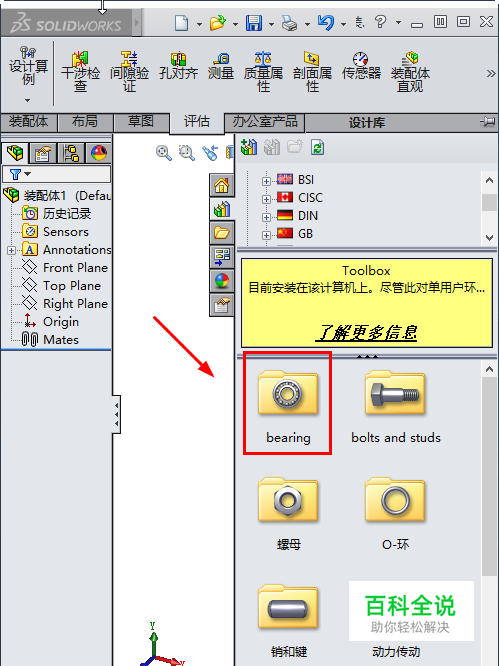The width and height of the screenshot is (499, 666).
Task: Expand the CISC standard node
Action: coord(266,199)
